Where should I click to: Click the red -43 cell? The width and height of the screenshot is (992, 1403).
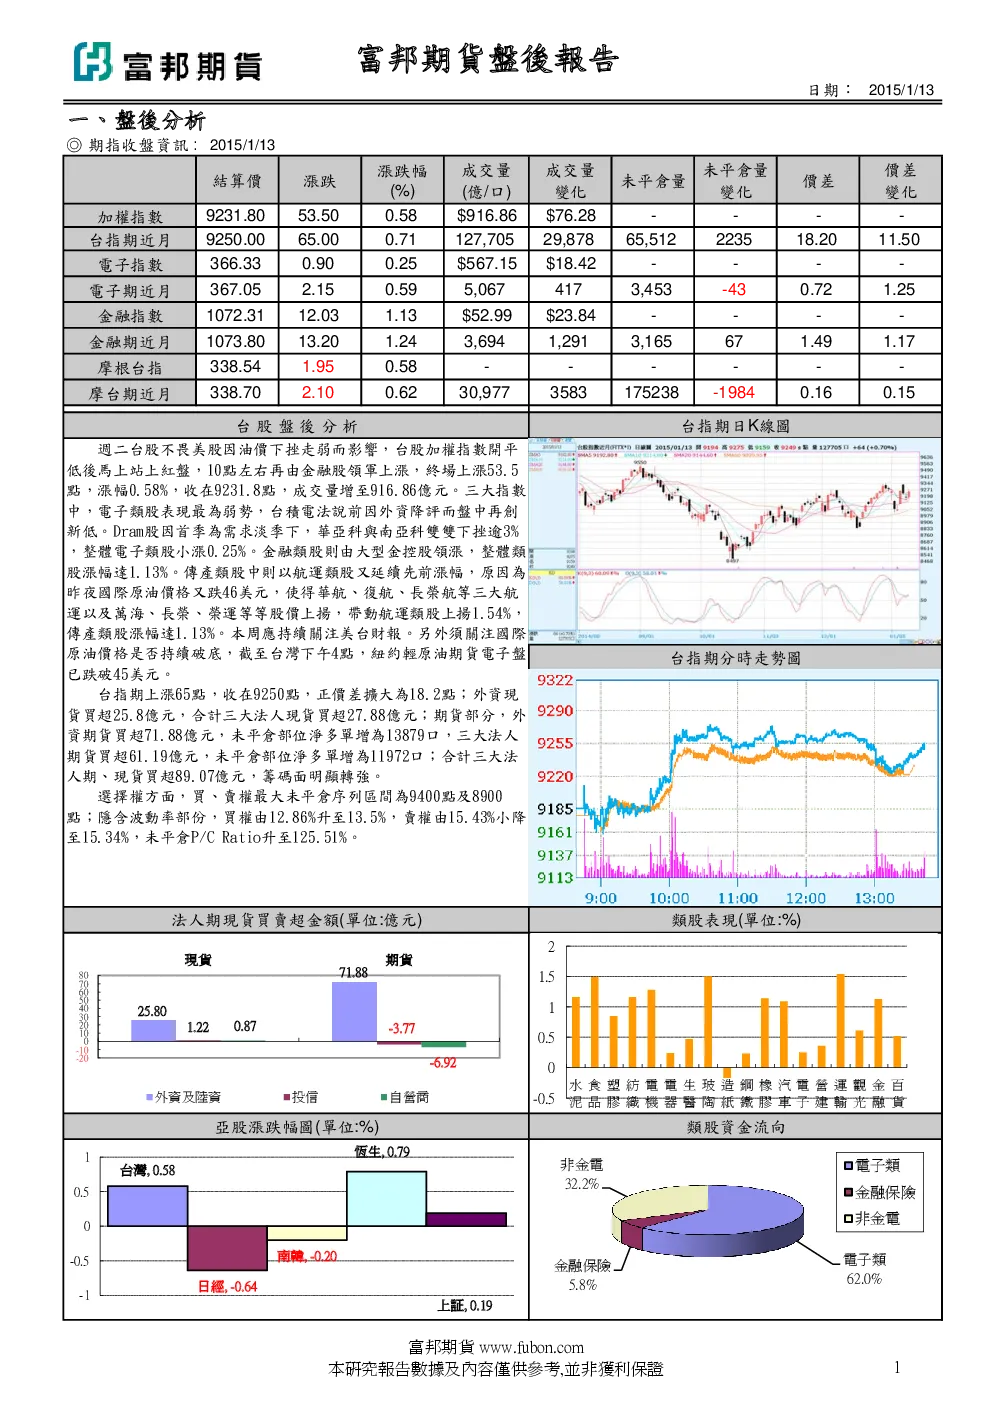click(x=734, y=289)
